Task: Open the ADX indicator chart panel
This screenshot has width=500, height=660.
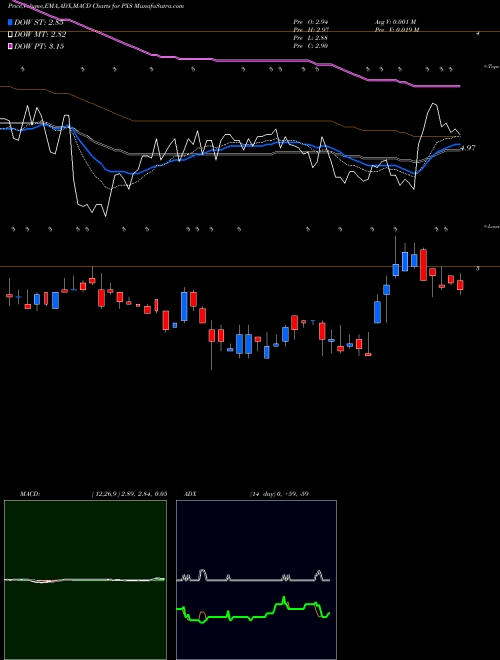Action: (x=256, y=580)
